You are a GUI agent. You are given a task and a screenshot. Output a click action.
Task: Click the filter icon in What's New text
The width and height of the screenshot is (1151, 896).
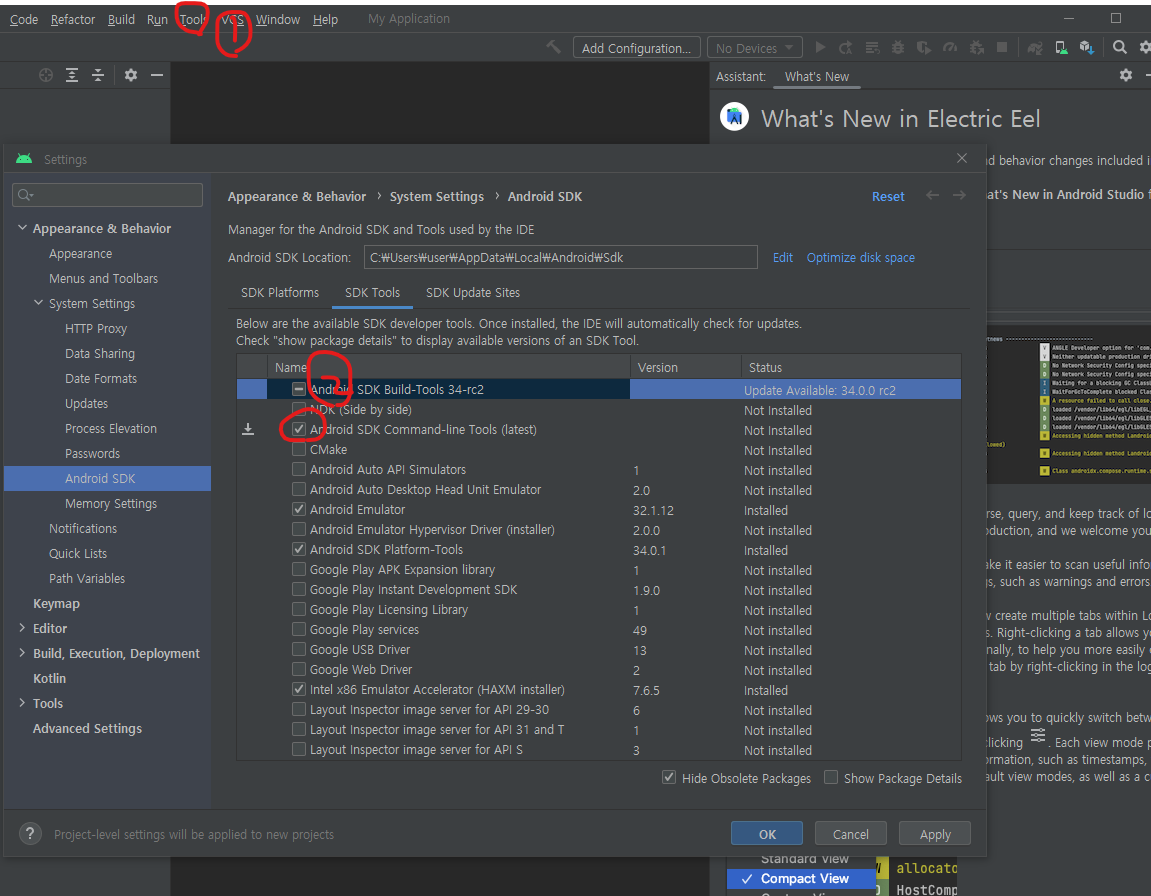point(1037,735)
